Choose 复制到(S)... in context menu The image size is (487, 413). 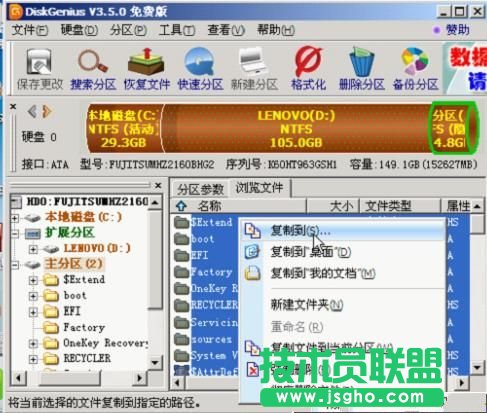(343, 230)
